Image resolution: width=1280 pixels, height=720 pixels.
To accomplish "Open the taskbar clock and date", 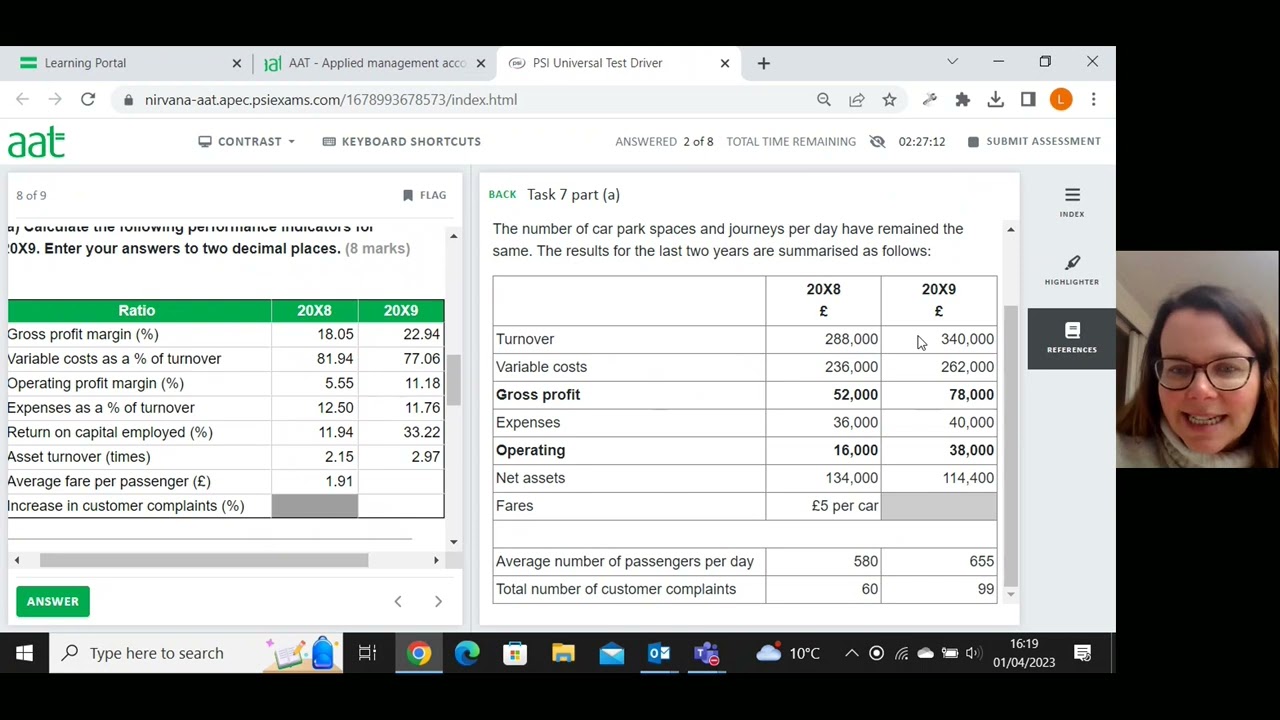I will (x=1024, y=653).
